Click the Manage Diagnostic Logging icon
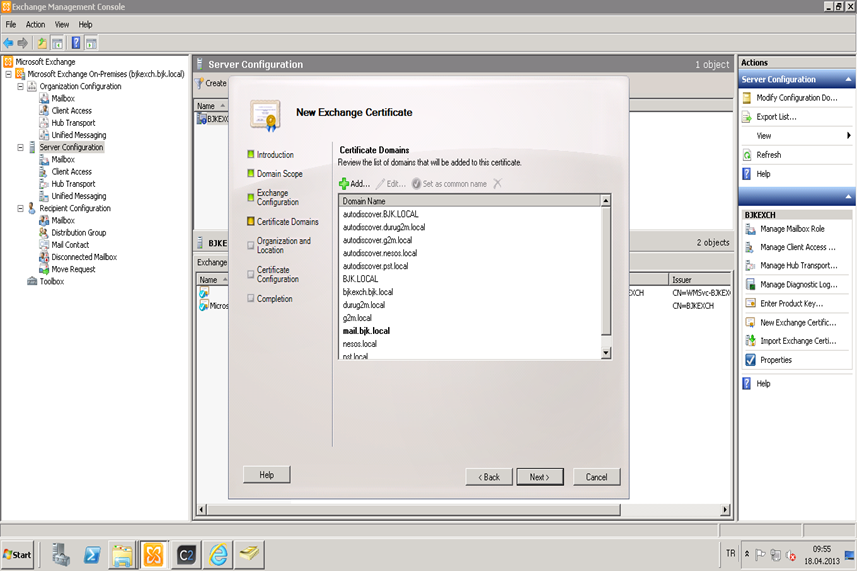 pos(750,285)
